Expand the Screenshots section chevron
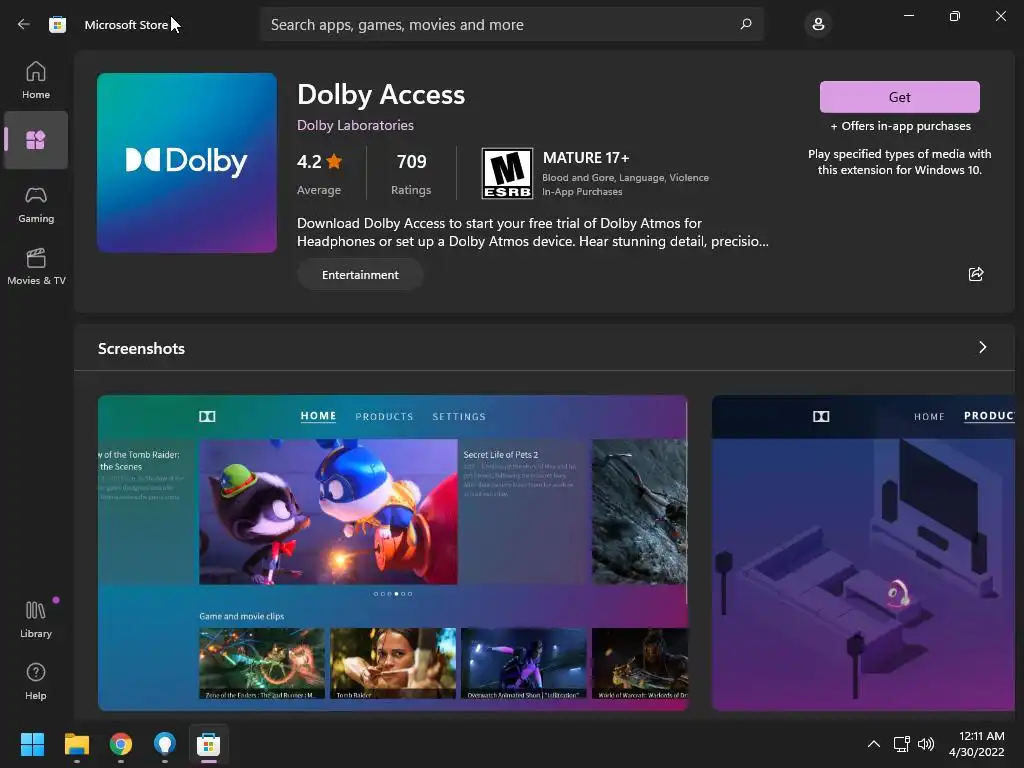 tap(982, 347)
